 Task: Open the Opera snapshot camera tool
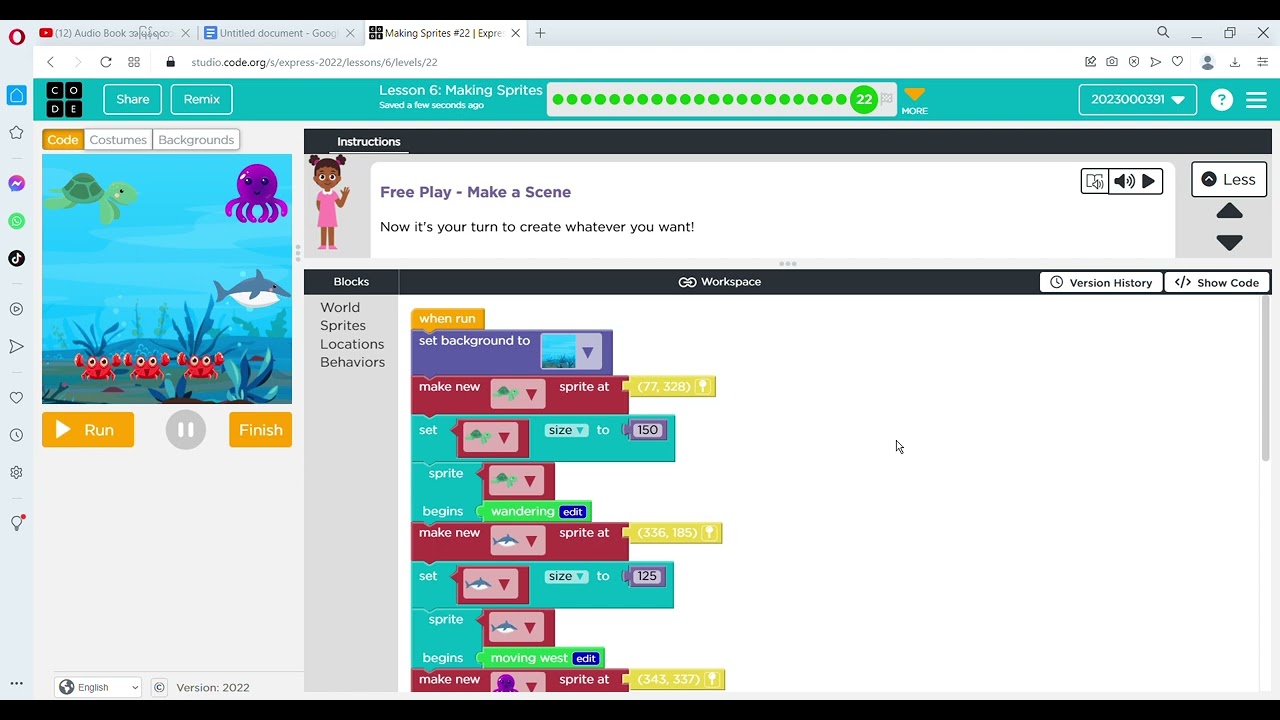coord(1112,62)
